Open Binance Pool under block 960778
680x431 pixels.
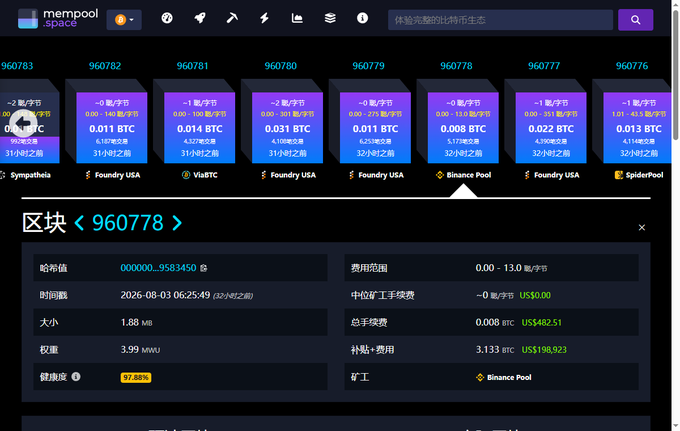(464, 175)
